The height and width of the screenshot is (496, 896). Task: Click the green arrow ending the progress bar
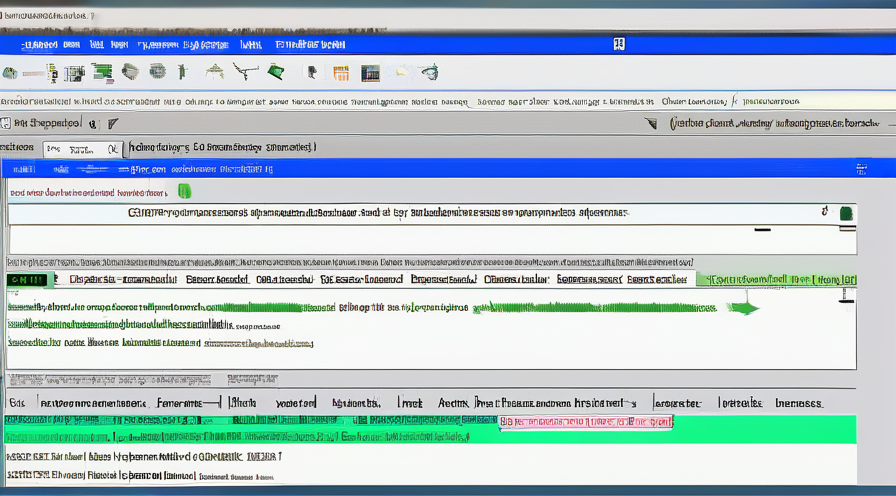coord(747,309)
